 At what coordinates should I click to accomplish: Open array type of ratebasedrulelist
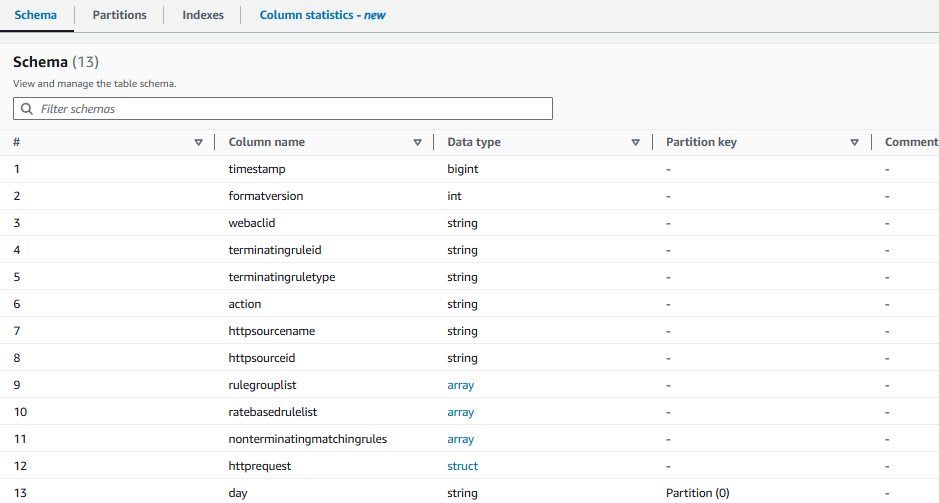[460, 412]
